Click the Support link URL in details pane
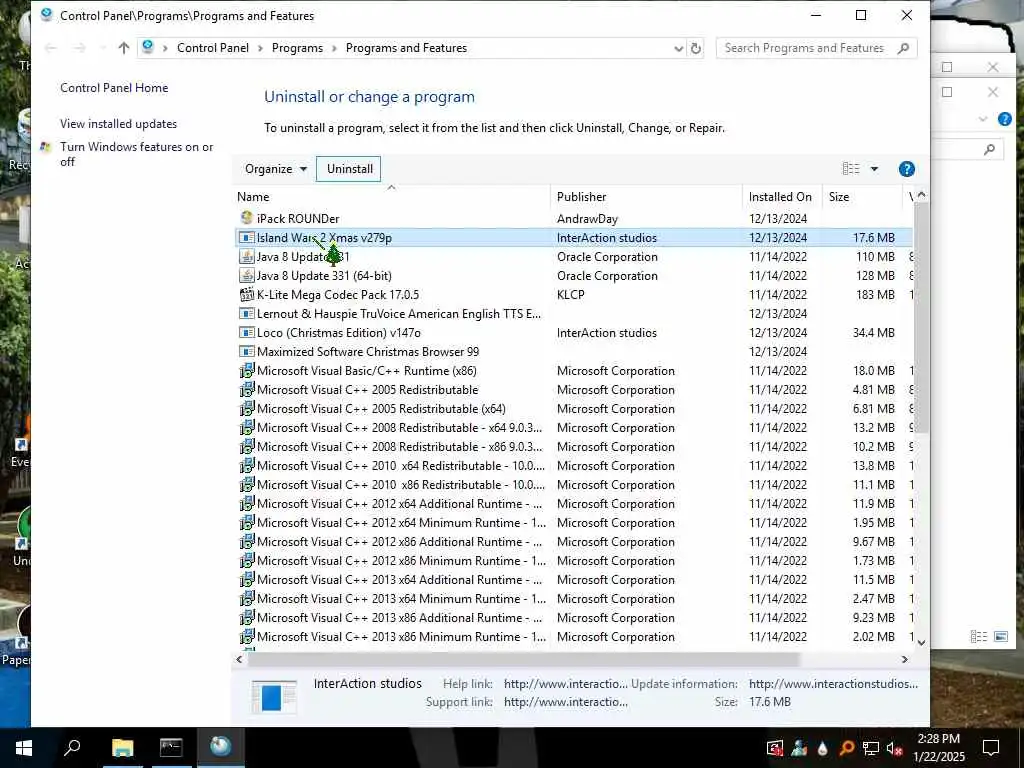1024x768 pixels. click(566, 702)
